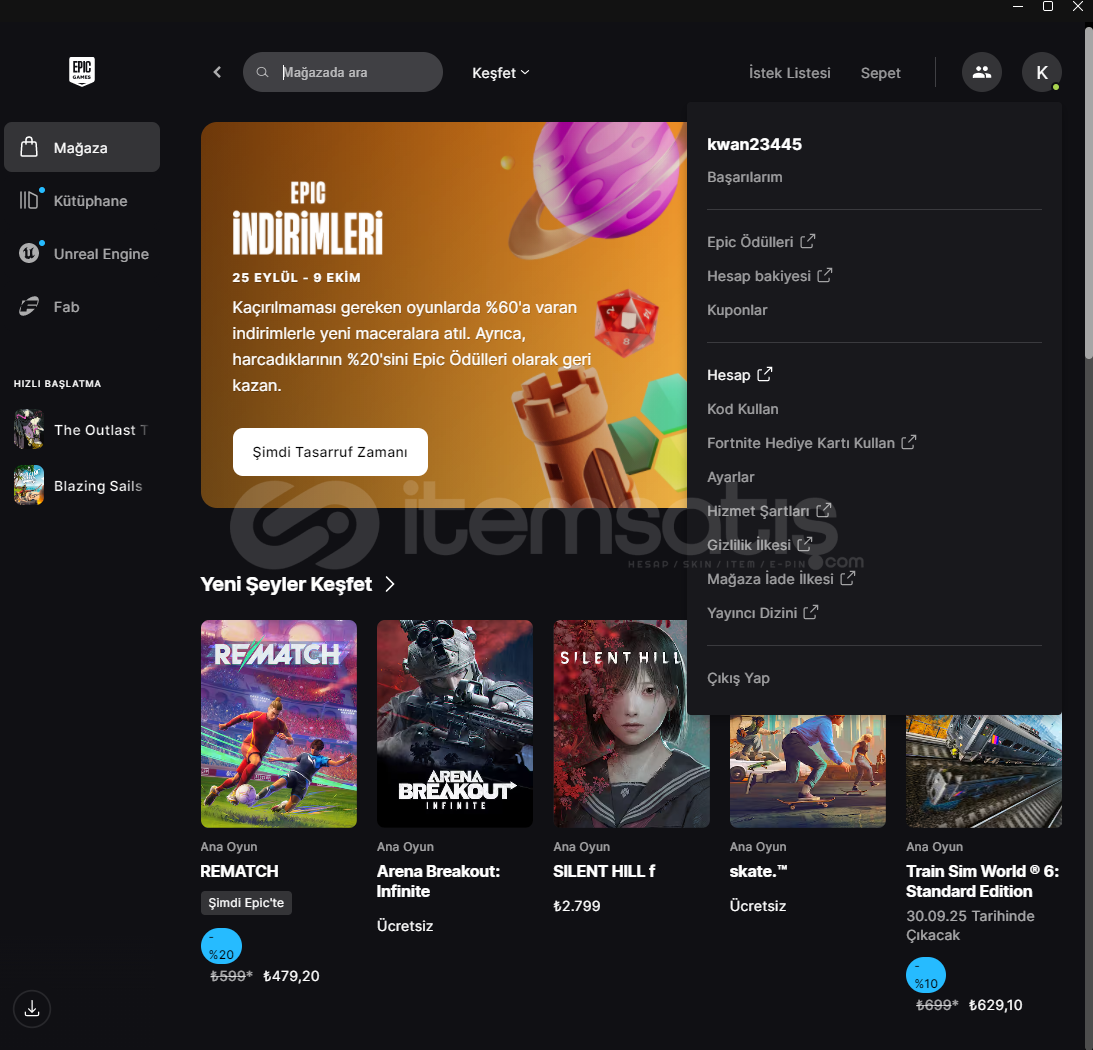Image resolution: width=1093 pixels, height=1050 pixels.
Task: Open Unreal Engine sidebar item
Action: tap(82, 254)
